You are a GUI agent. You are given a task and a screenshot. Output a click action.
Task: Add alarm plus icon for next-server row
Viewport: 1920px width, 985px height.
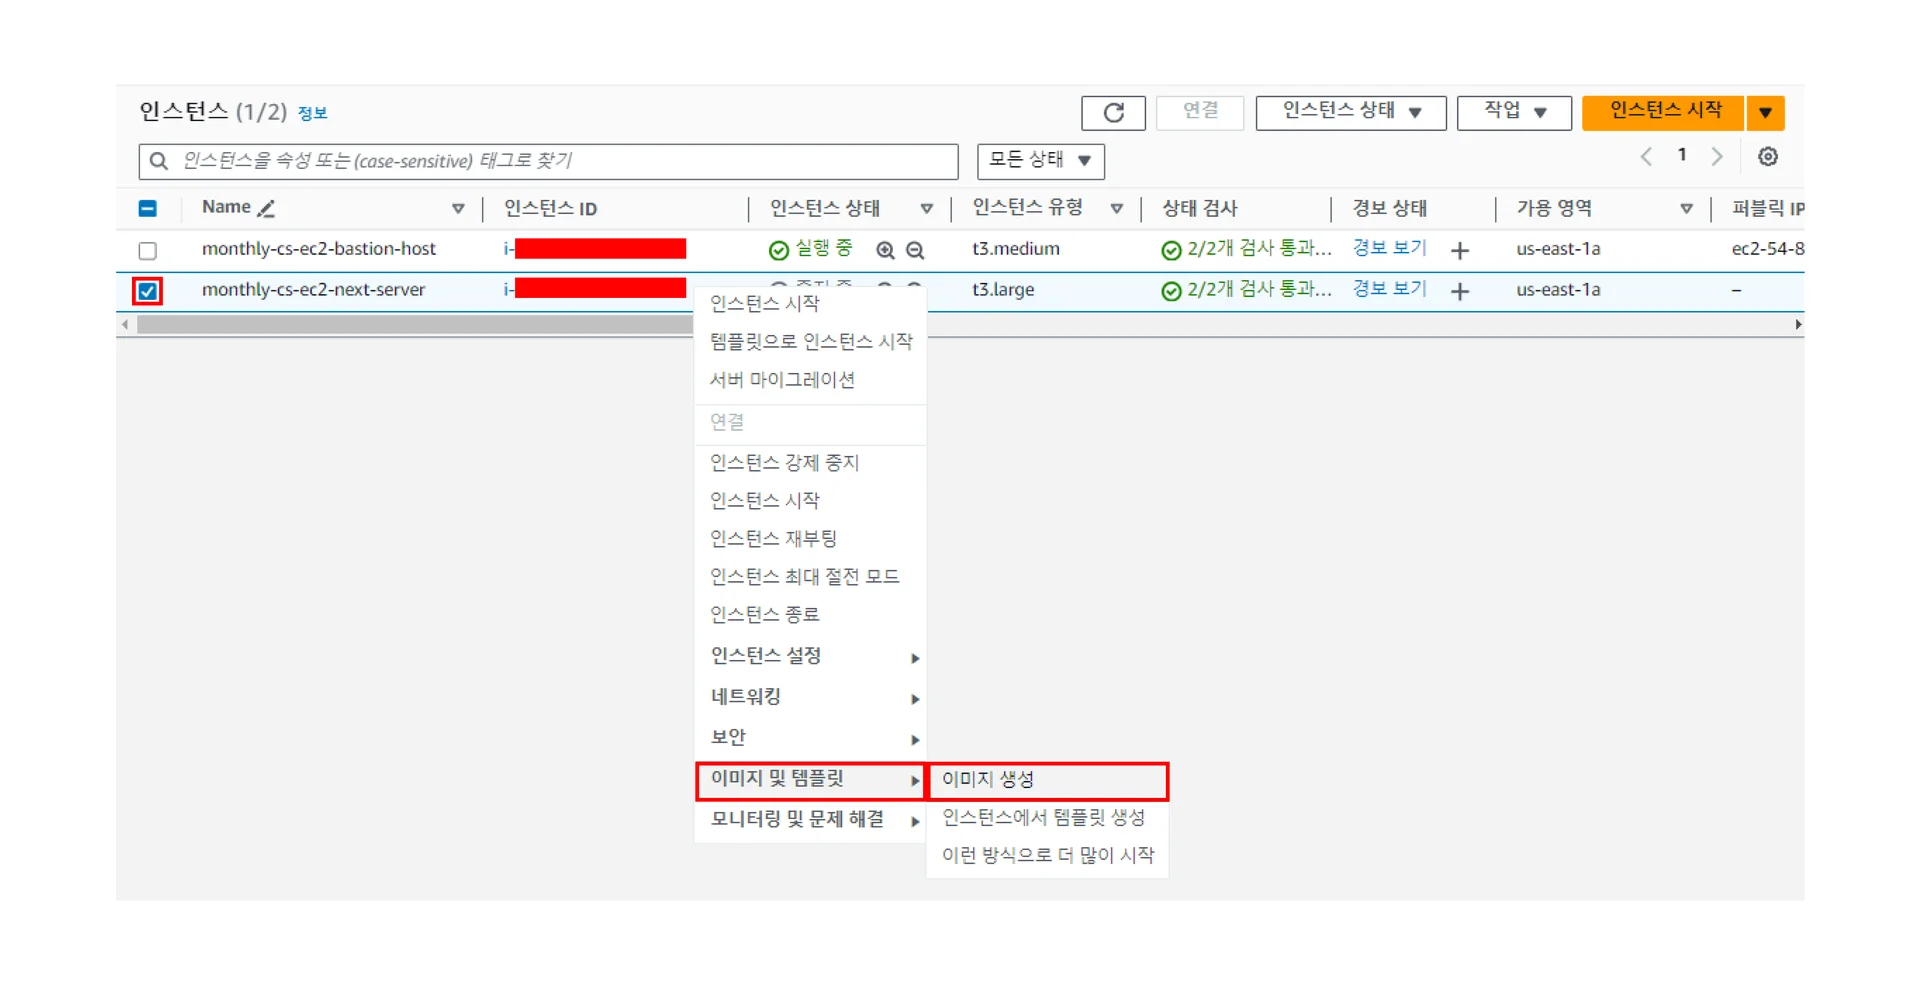click(x=1460, y=291)
